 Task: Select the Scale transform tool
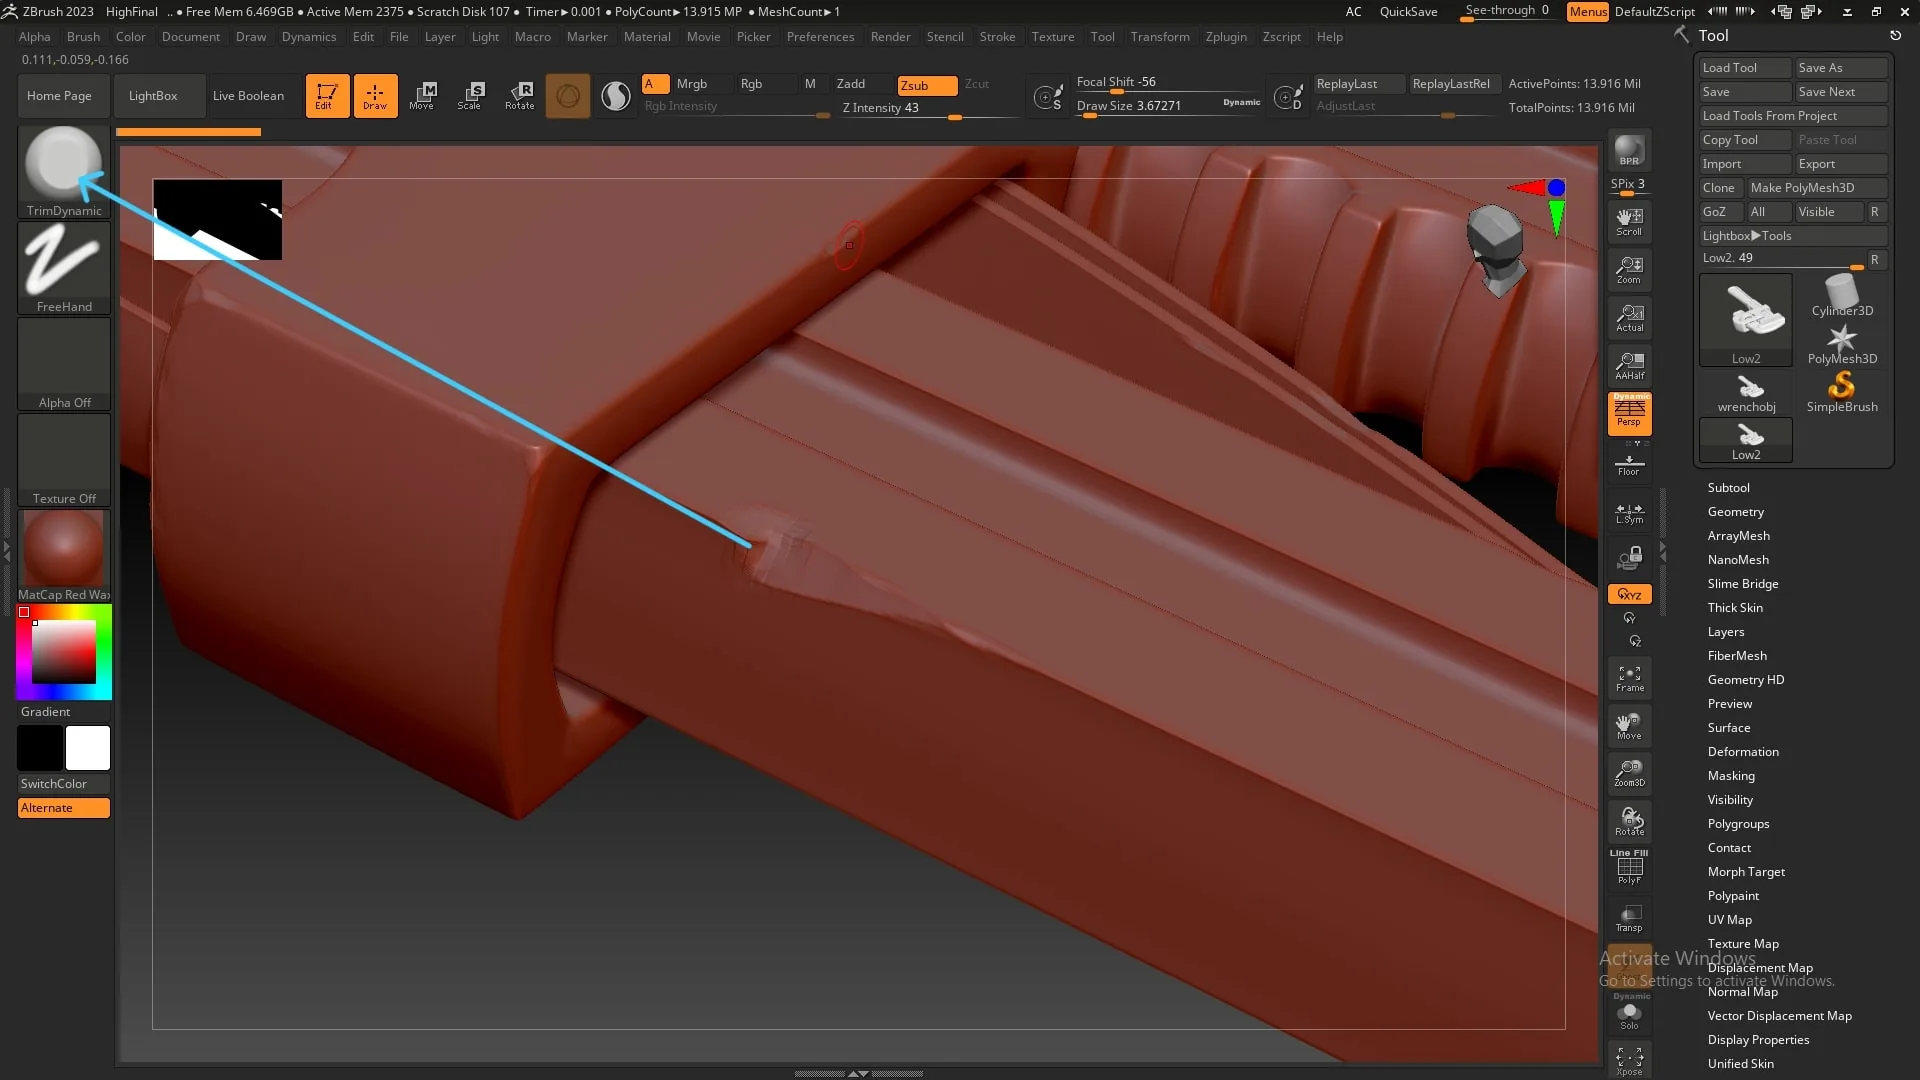pyautogui.click(x=470, y=96)
